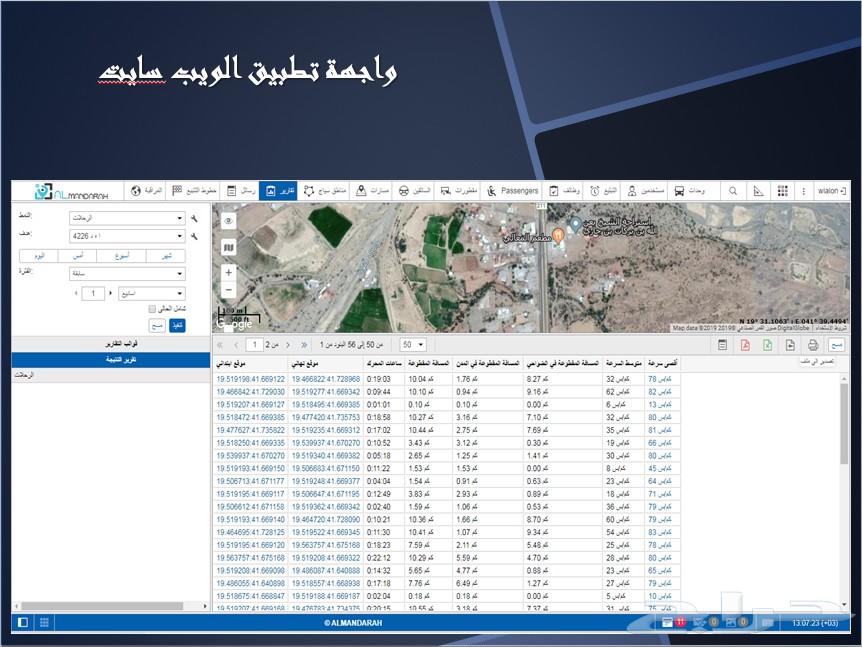Select the Today (اليوم) interval button
Image resolution: width=862 pixels, height=647 pixels.
pyautogui.click(x=38, y=256)
